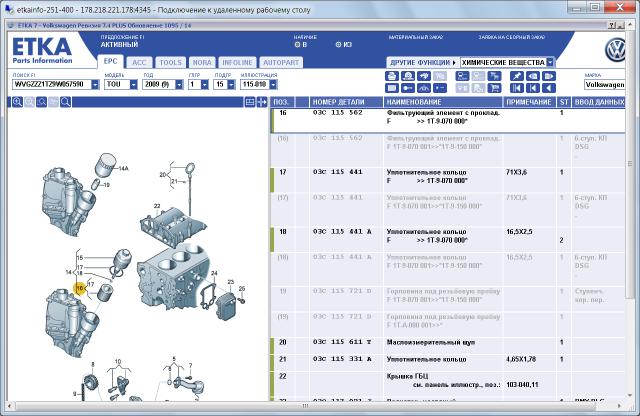Open the AUTOPART tab
The image size is (640, 416).
coord(281,62)
